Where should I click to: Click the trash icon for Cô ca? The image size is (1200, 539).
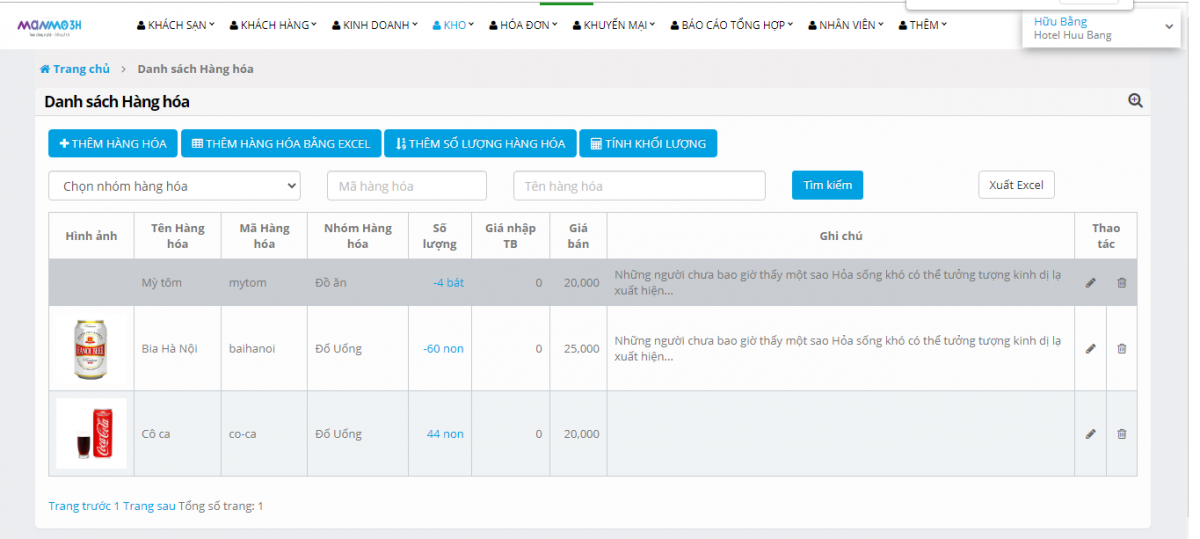(x=1121, y=434)
